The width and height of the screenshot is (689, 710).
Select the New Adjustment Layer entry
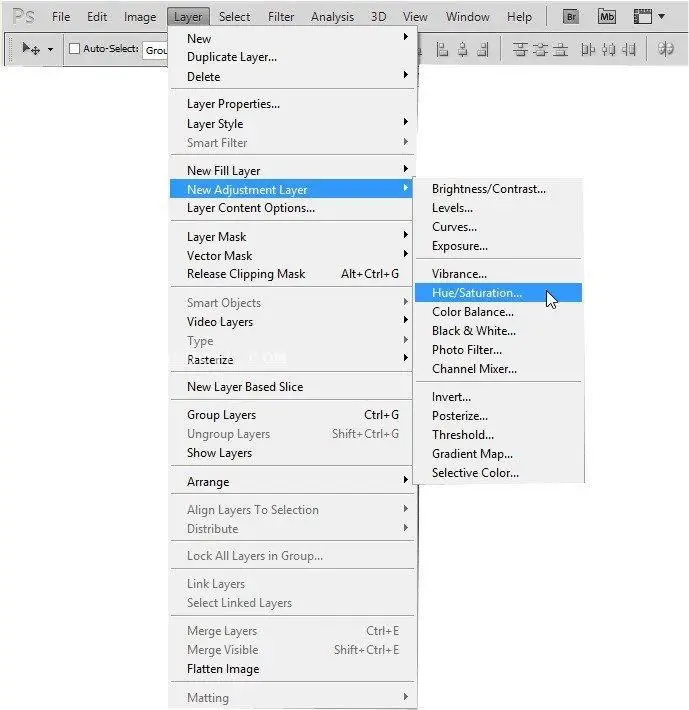point(291,189)
